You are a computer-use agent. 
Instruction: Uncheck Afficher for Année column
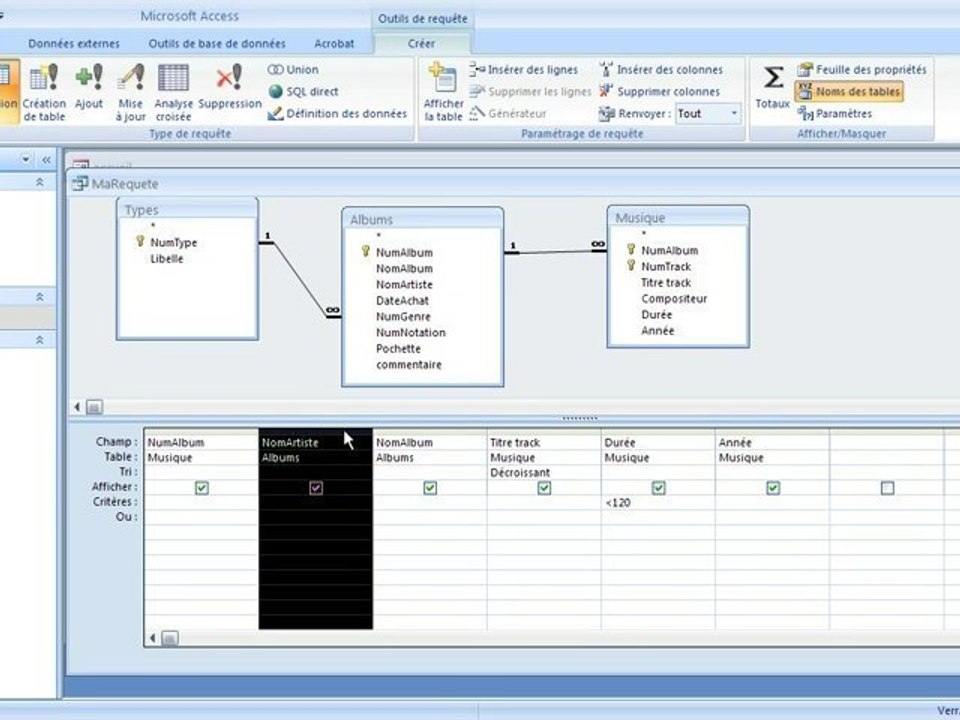click(773, 488)
